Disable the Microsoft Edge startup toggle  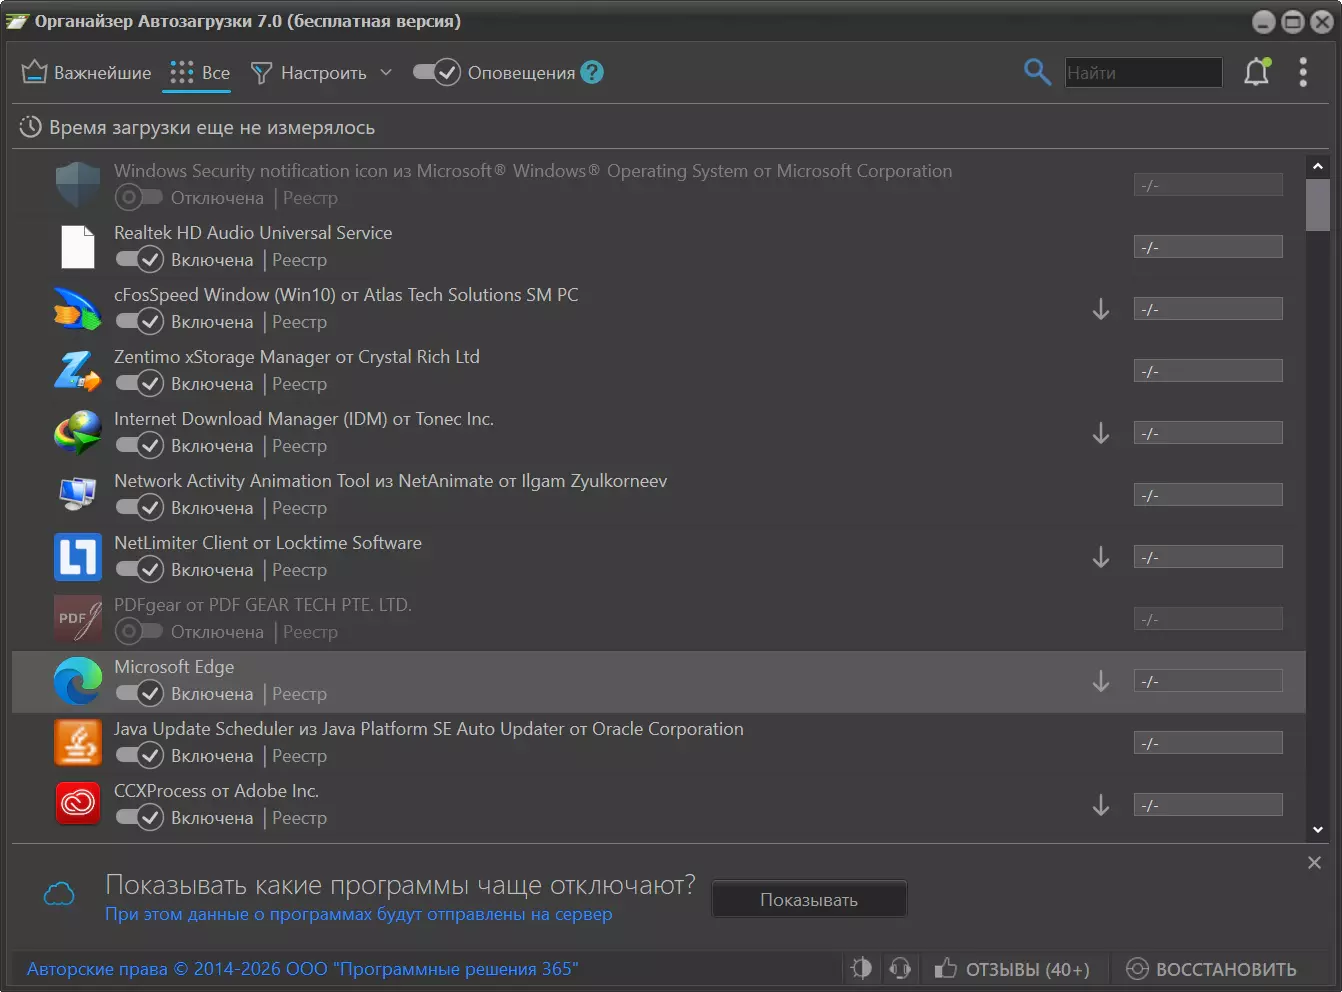139,694
